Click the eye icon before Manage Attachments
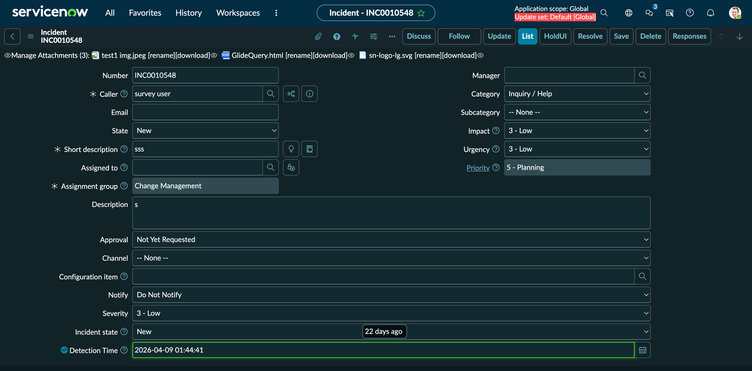 click(7, 55)
